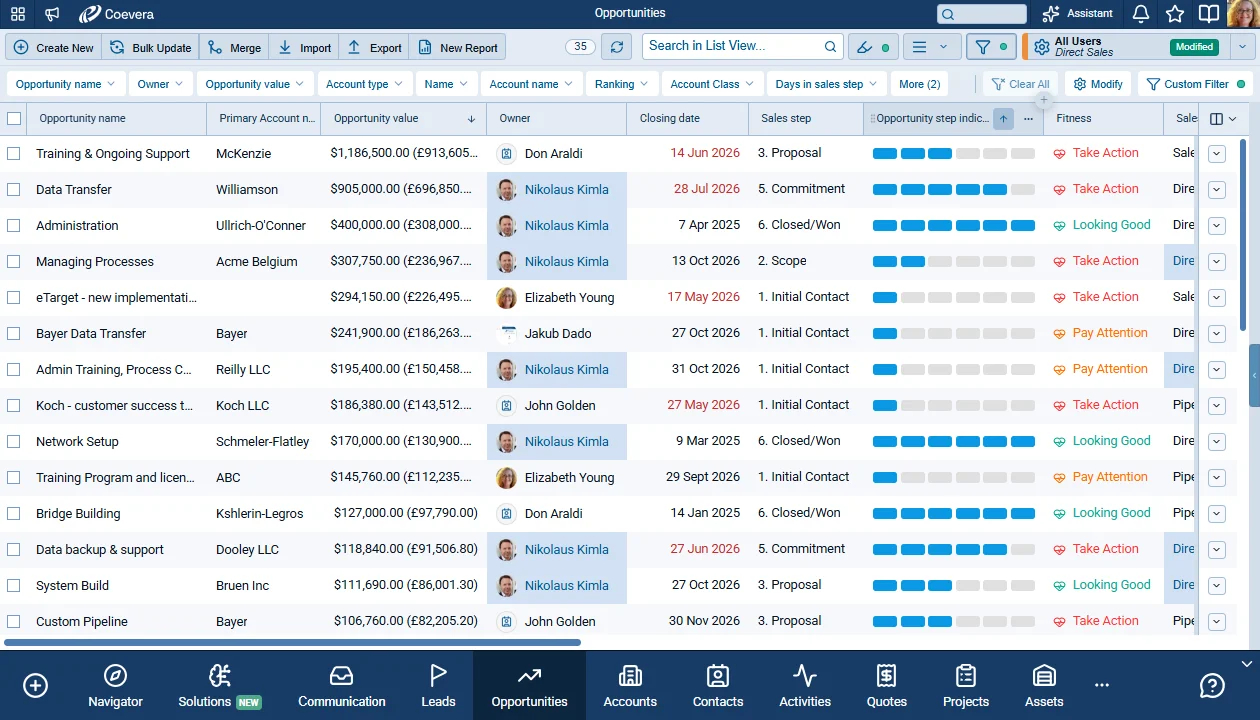Open the book help guide icon

pyautogui.click(x=1209, y=14)
